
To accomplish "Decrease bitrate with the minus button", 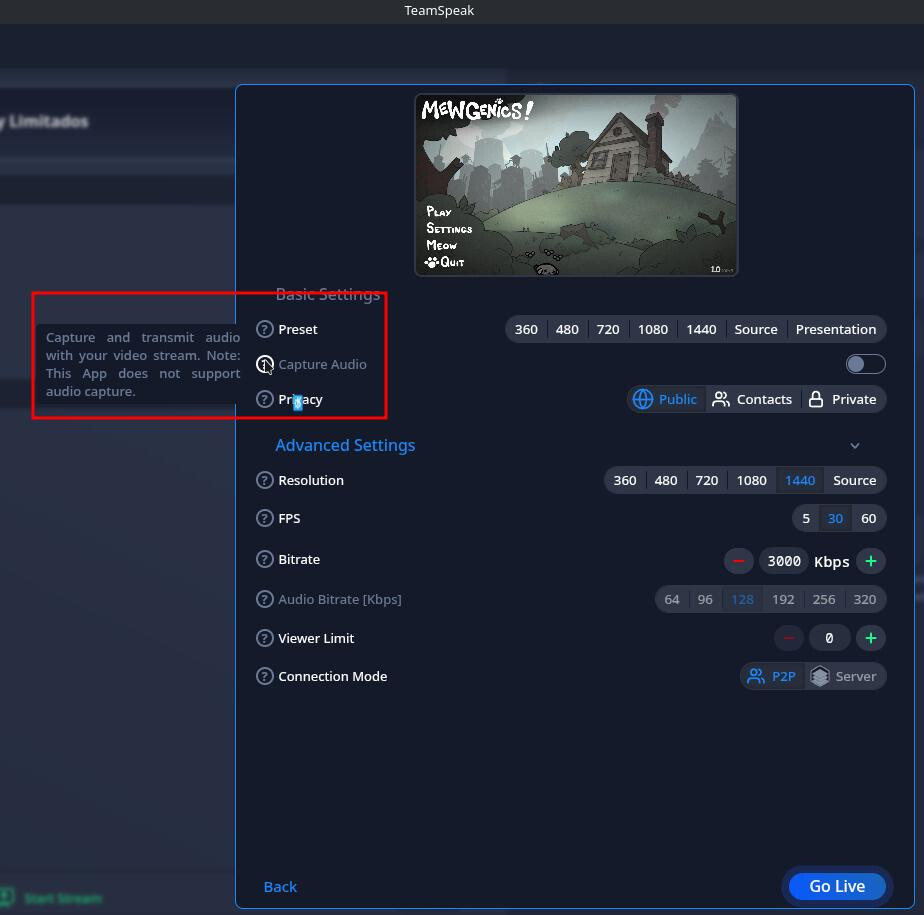I will tap(738, 561).
